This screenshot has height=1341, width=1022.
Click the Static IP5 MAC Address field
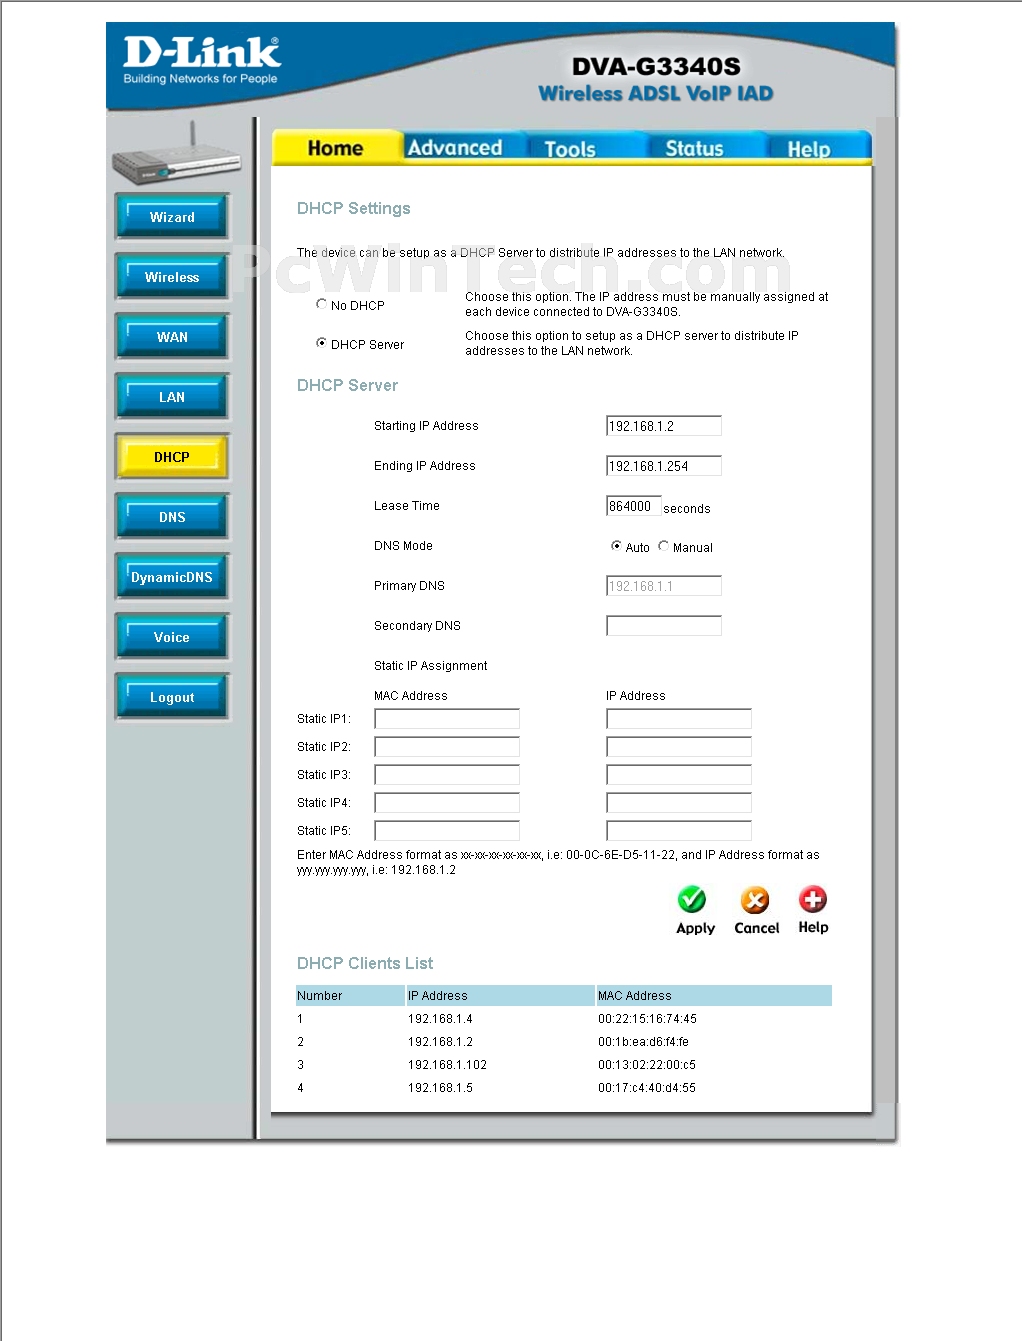[x=447, y=831]
